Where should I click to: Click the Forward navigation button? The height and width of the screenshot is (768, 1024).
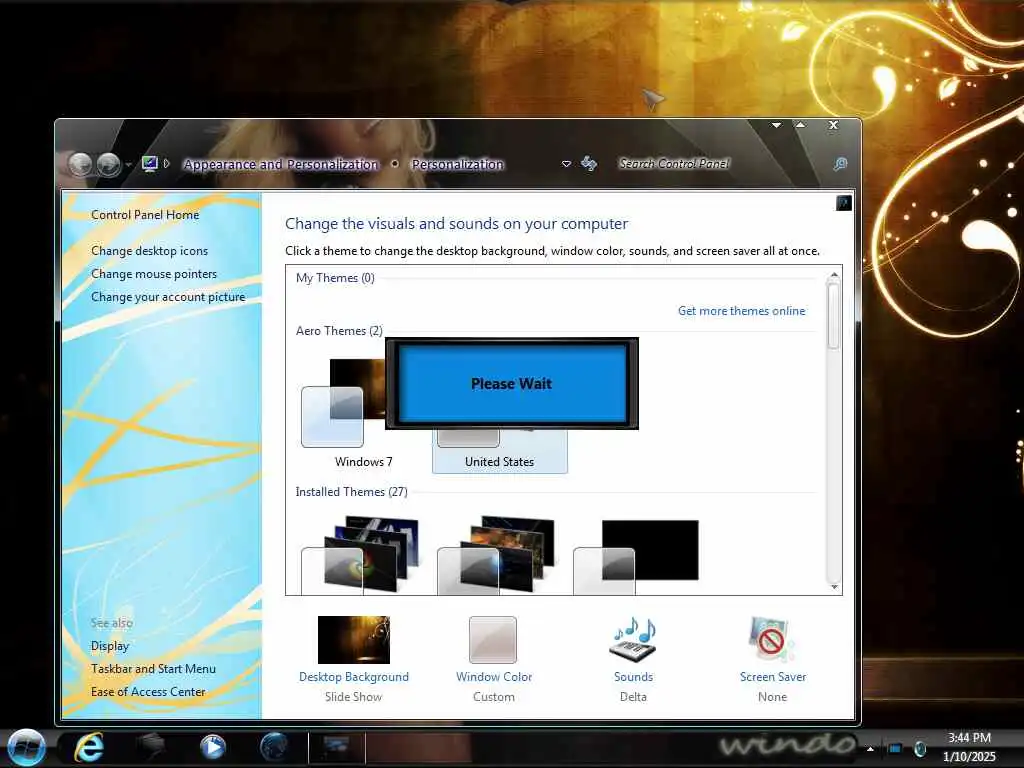(x=108, y=165)
